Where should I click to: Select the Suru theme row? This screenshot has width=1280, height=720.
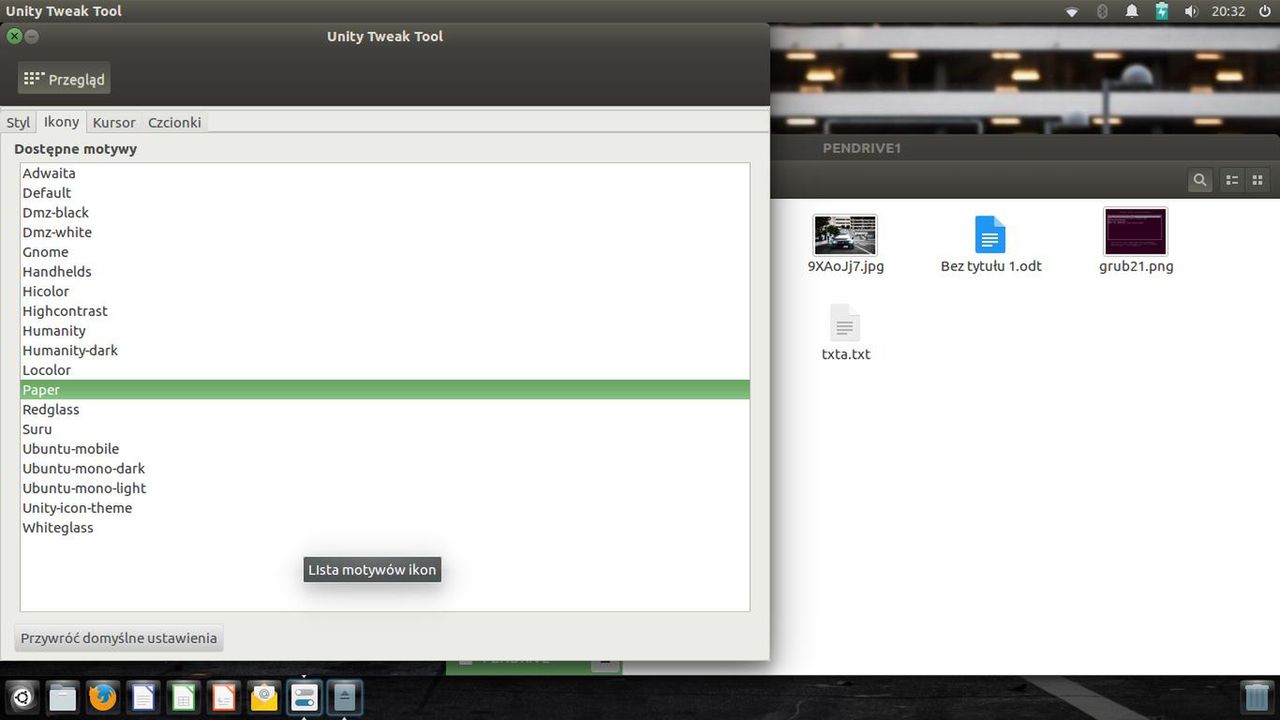click(385, 429)
